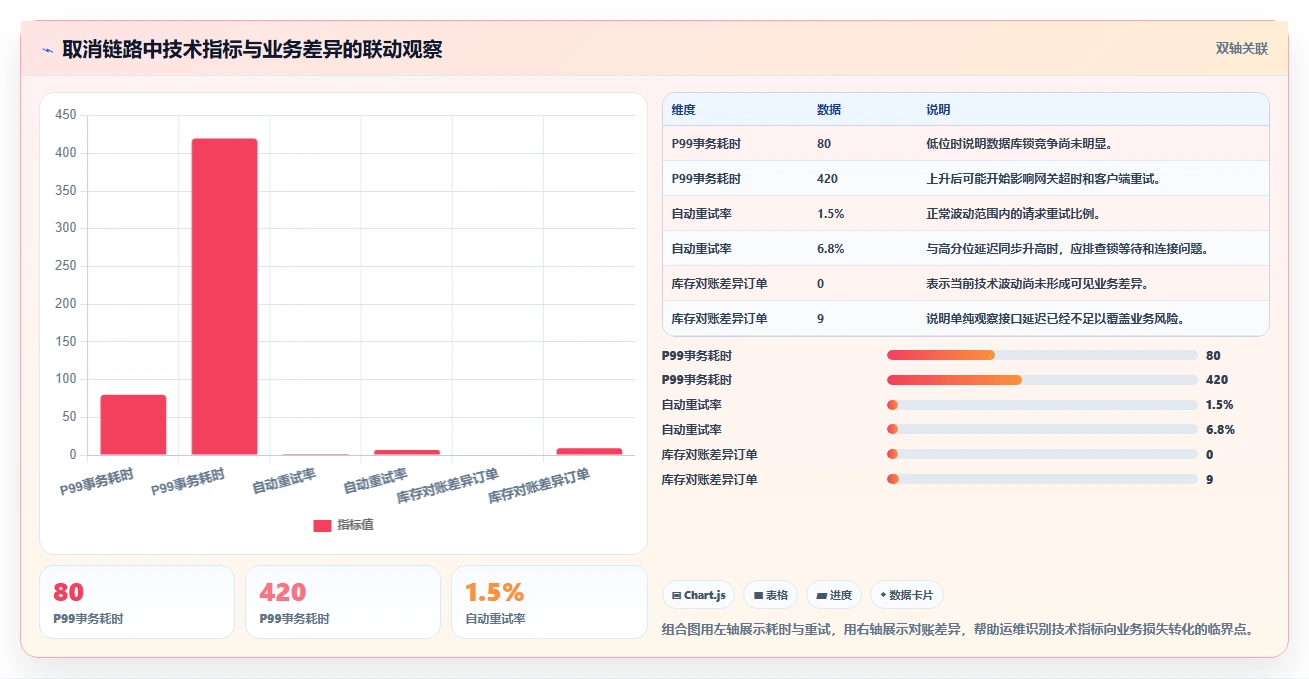The image size is (1309, 679).
Task: Click the progress bar showing 9
Action: click(x=1042, y=479)
